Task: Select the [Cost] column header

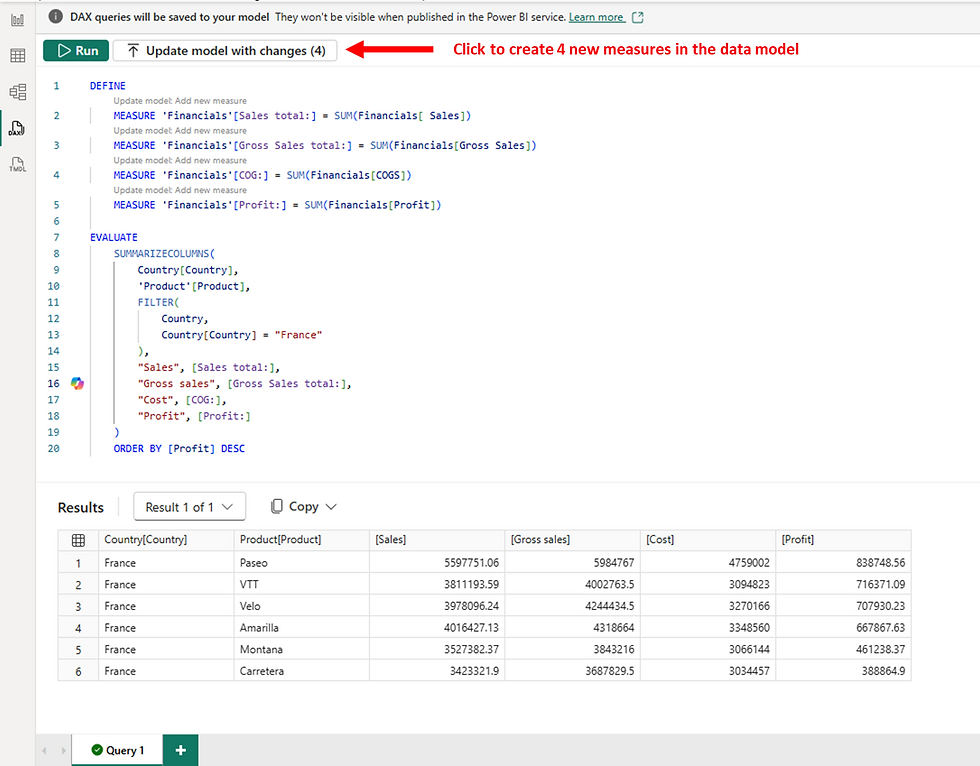Action: coord(708,540)
